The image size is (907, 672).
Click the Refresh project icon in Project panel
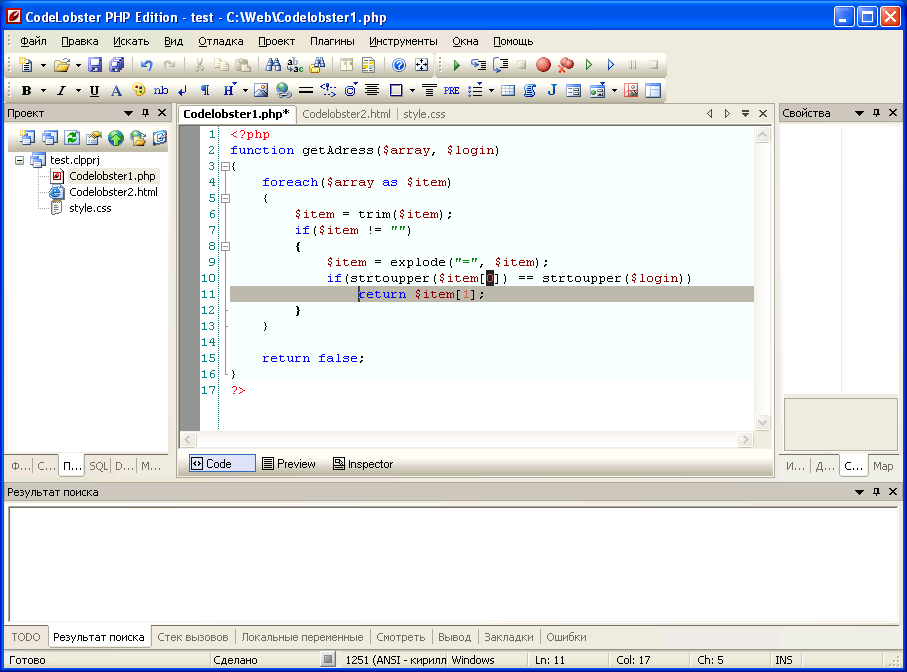point(72,138)
